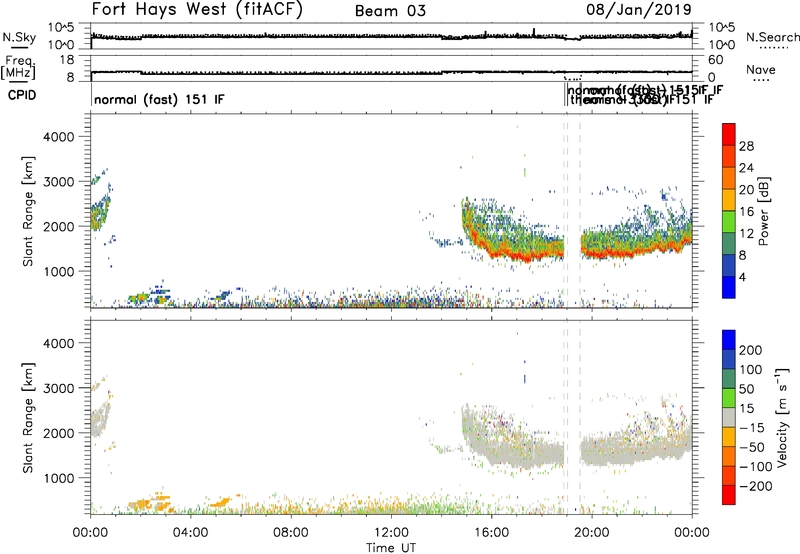Click the 04:00 time tick label
The height and width of the screenshot is (554, 800).
[190, 533]
